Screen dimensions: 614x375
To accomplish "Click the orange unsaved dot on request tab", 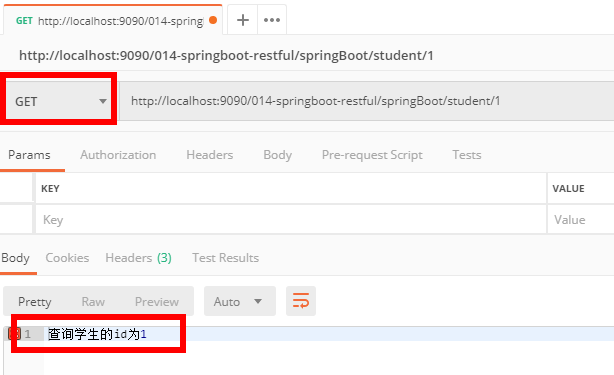I will click(x=213, y=20).
